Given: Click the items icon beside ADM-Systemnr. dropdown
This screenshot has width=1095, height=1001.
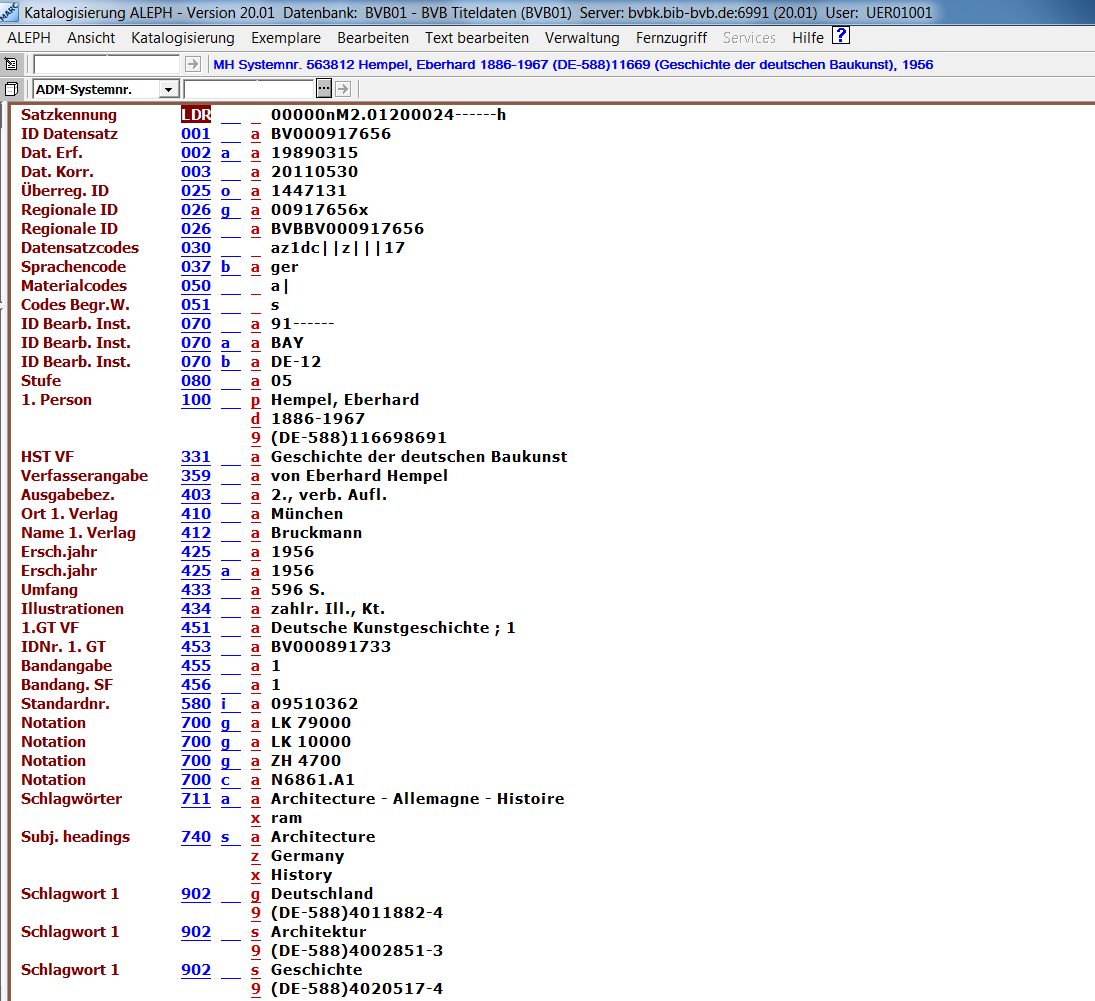Looking at the screenshot, I should click(11, 89).
